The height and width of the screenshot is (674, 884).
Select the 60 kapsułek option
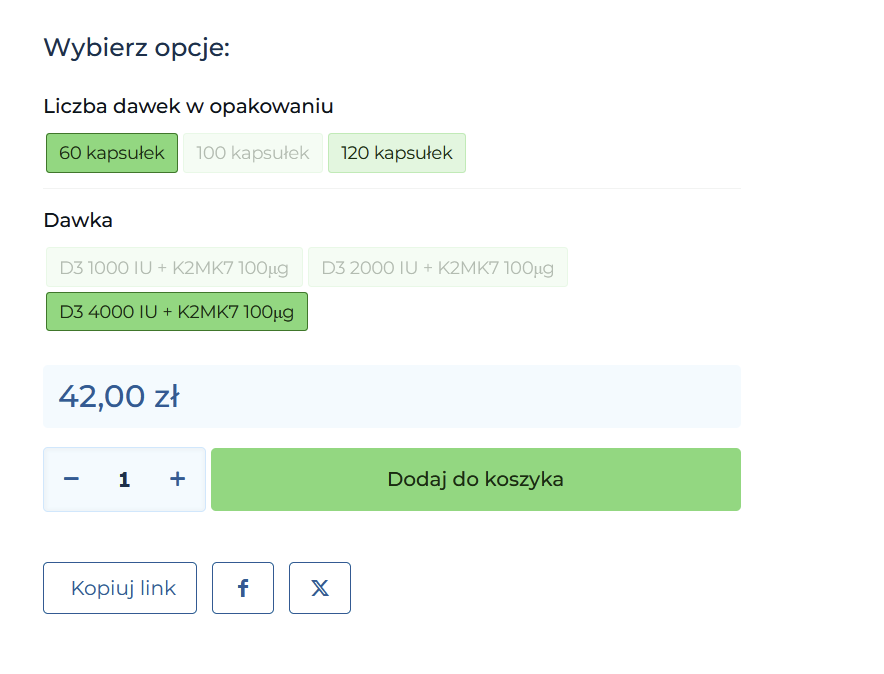click(112, 153)
